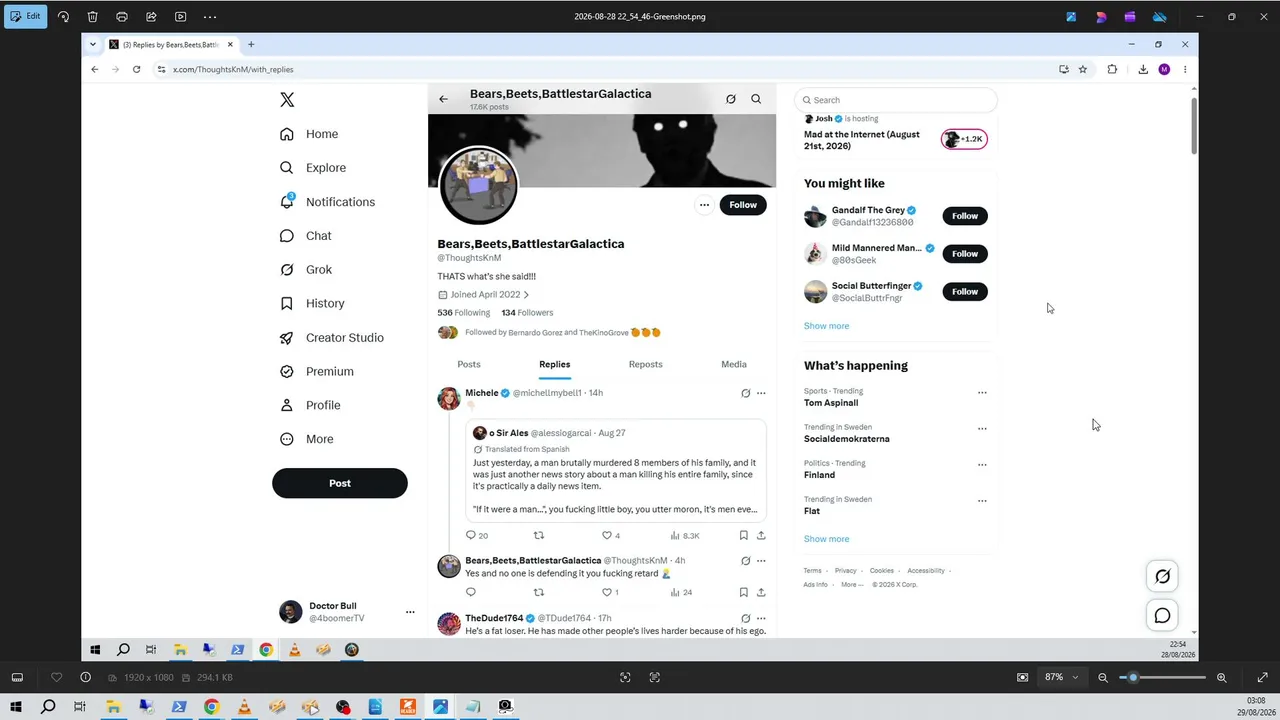Click the X Search input field
1280x720 pixels.
click(896, 100)
